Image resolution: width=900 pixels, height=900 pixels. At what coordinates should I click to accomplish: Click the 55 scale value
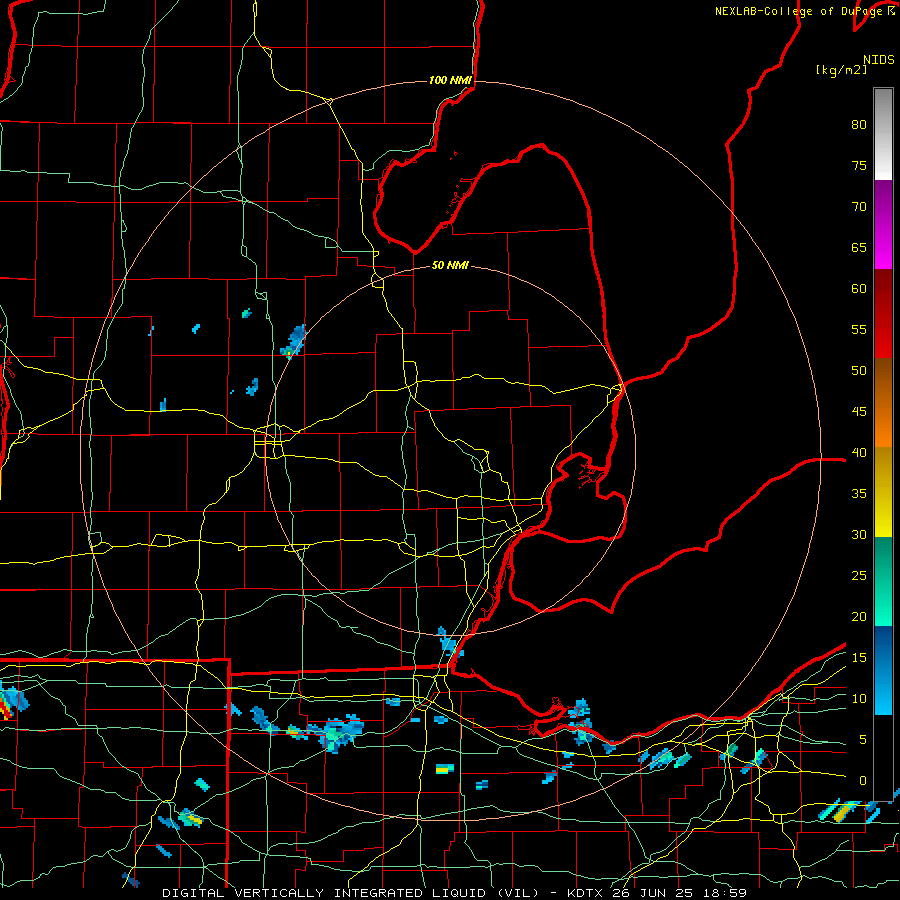point(859,329)
